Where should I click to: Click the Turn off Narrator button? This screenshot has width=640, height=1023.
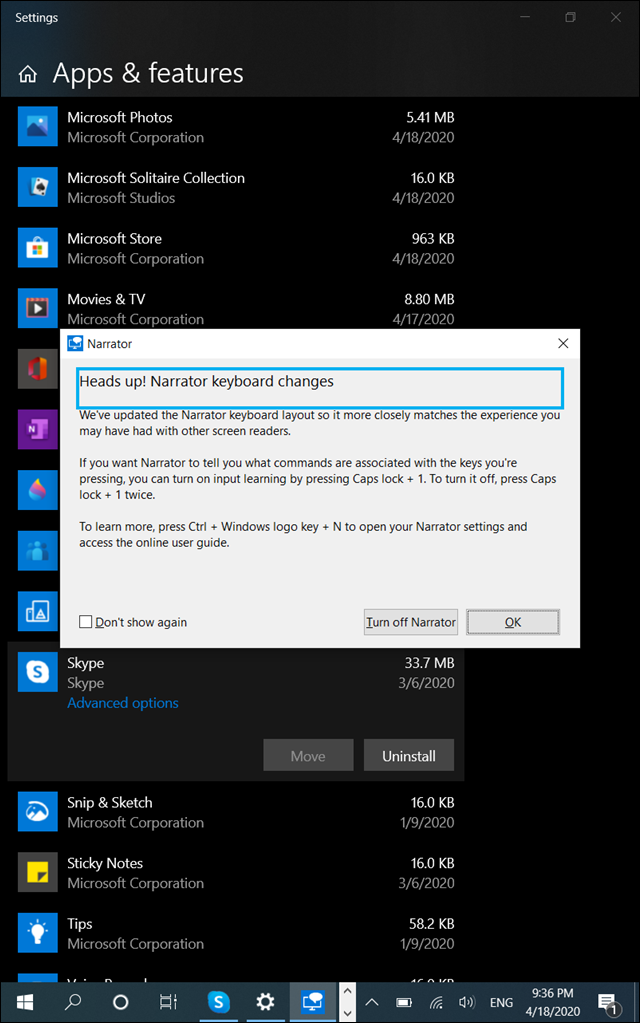[411, 622]
